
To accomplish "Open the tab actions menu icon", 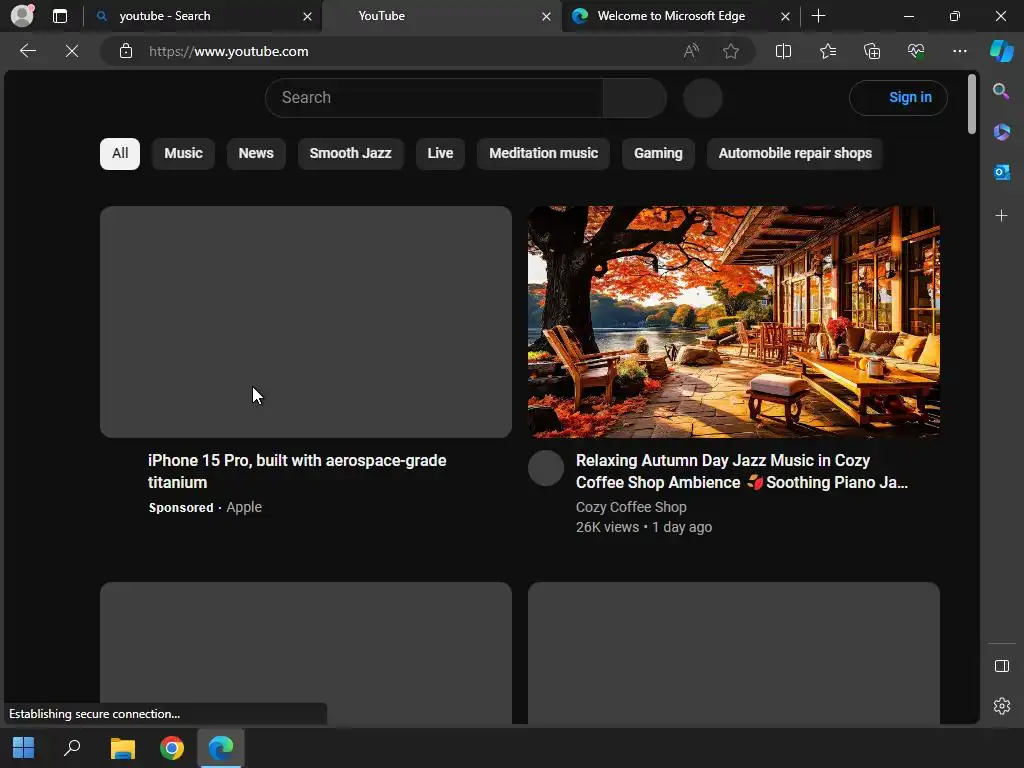I will point(60,16).
